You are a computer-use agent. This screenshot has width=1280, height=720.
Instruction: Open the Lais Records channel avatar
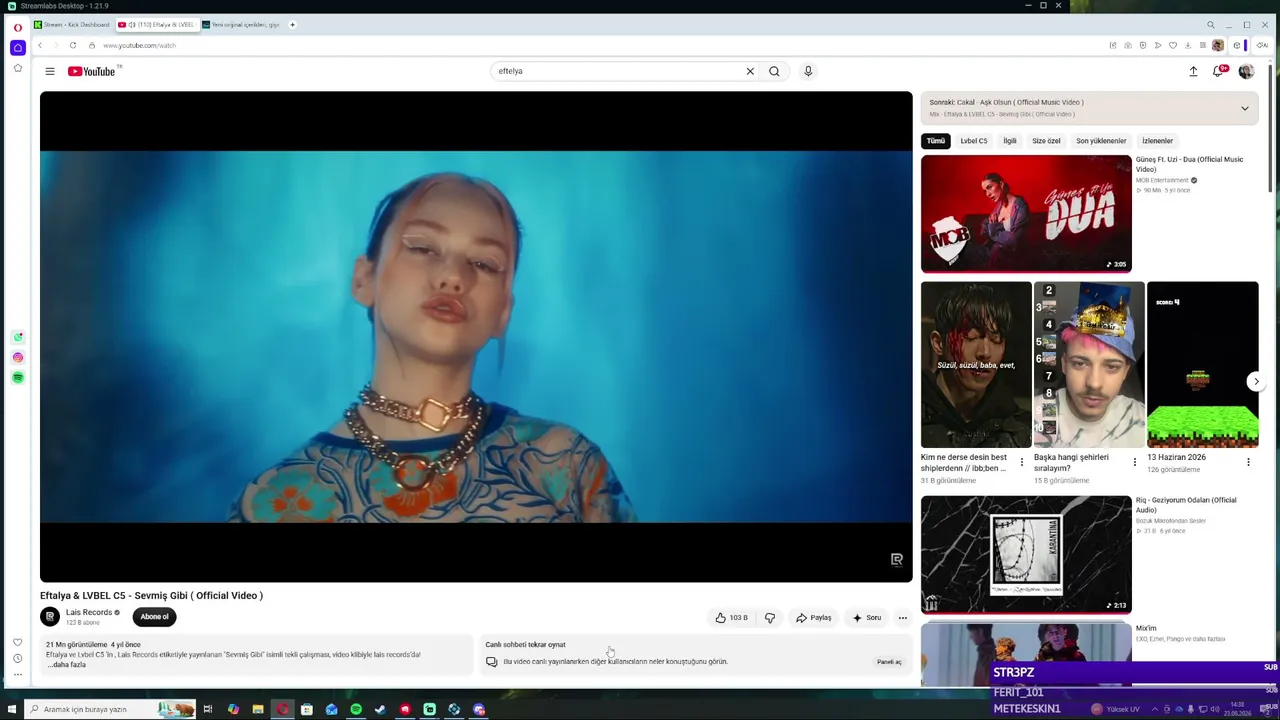click(x=50, y=617)
